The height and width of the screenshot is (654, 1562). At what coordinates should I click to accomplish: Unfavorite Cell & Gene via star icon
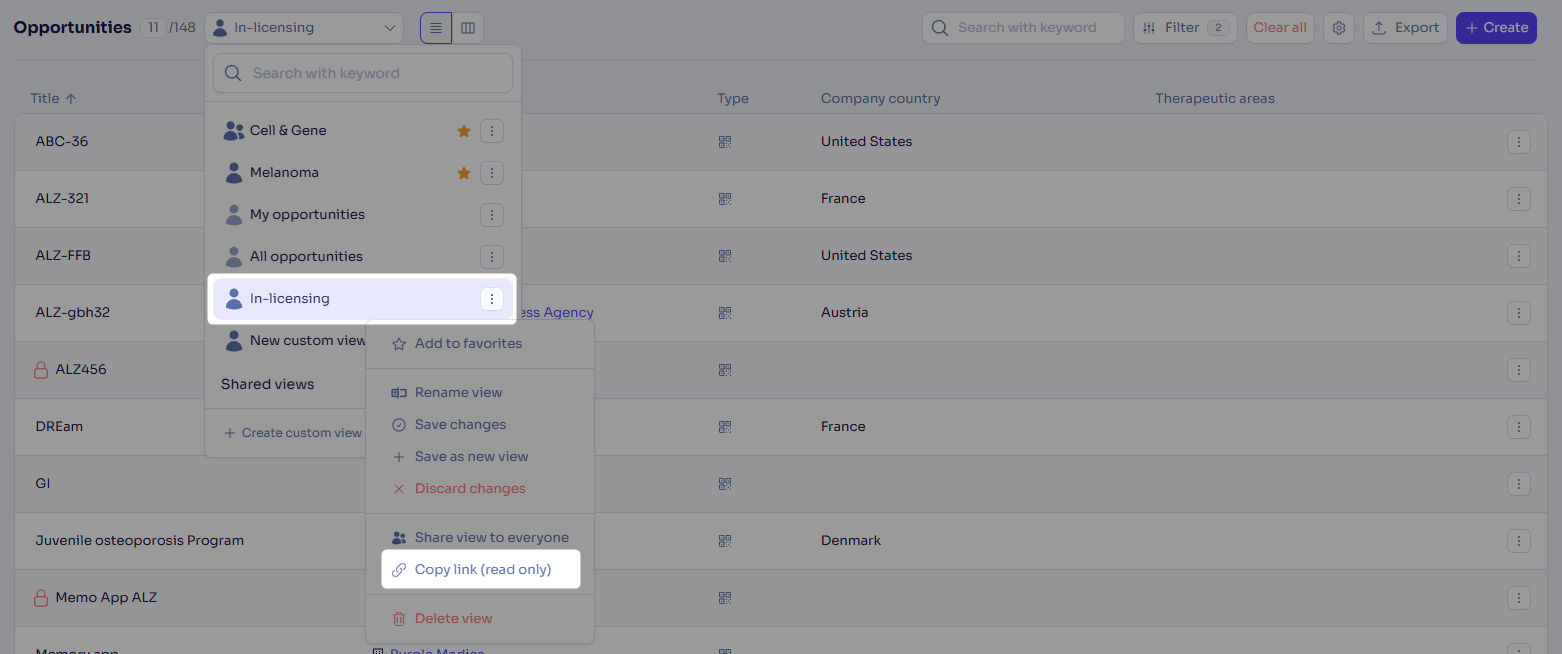click(464, 131)
